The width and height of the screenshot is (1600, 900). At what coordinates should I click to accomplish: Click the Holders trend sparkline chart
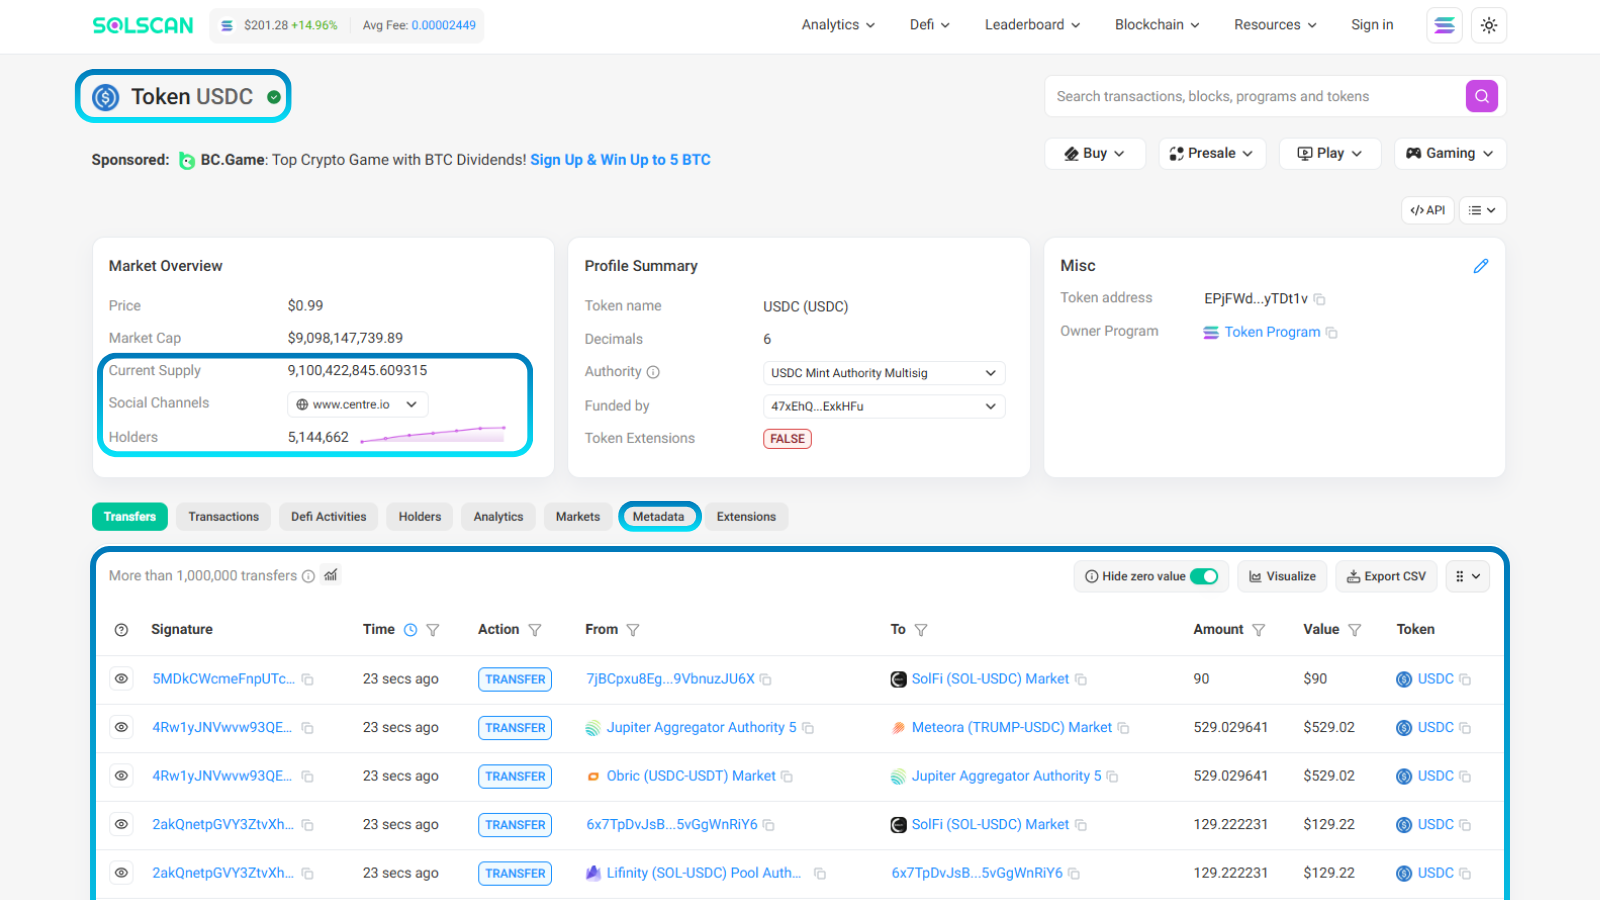[x=433, y=434]
